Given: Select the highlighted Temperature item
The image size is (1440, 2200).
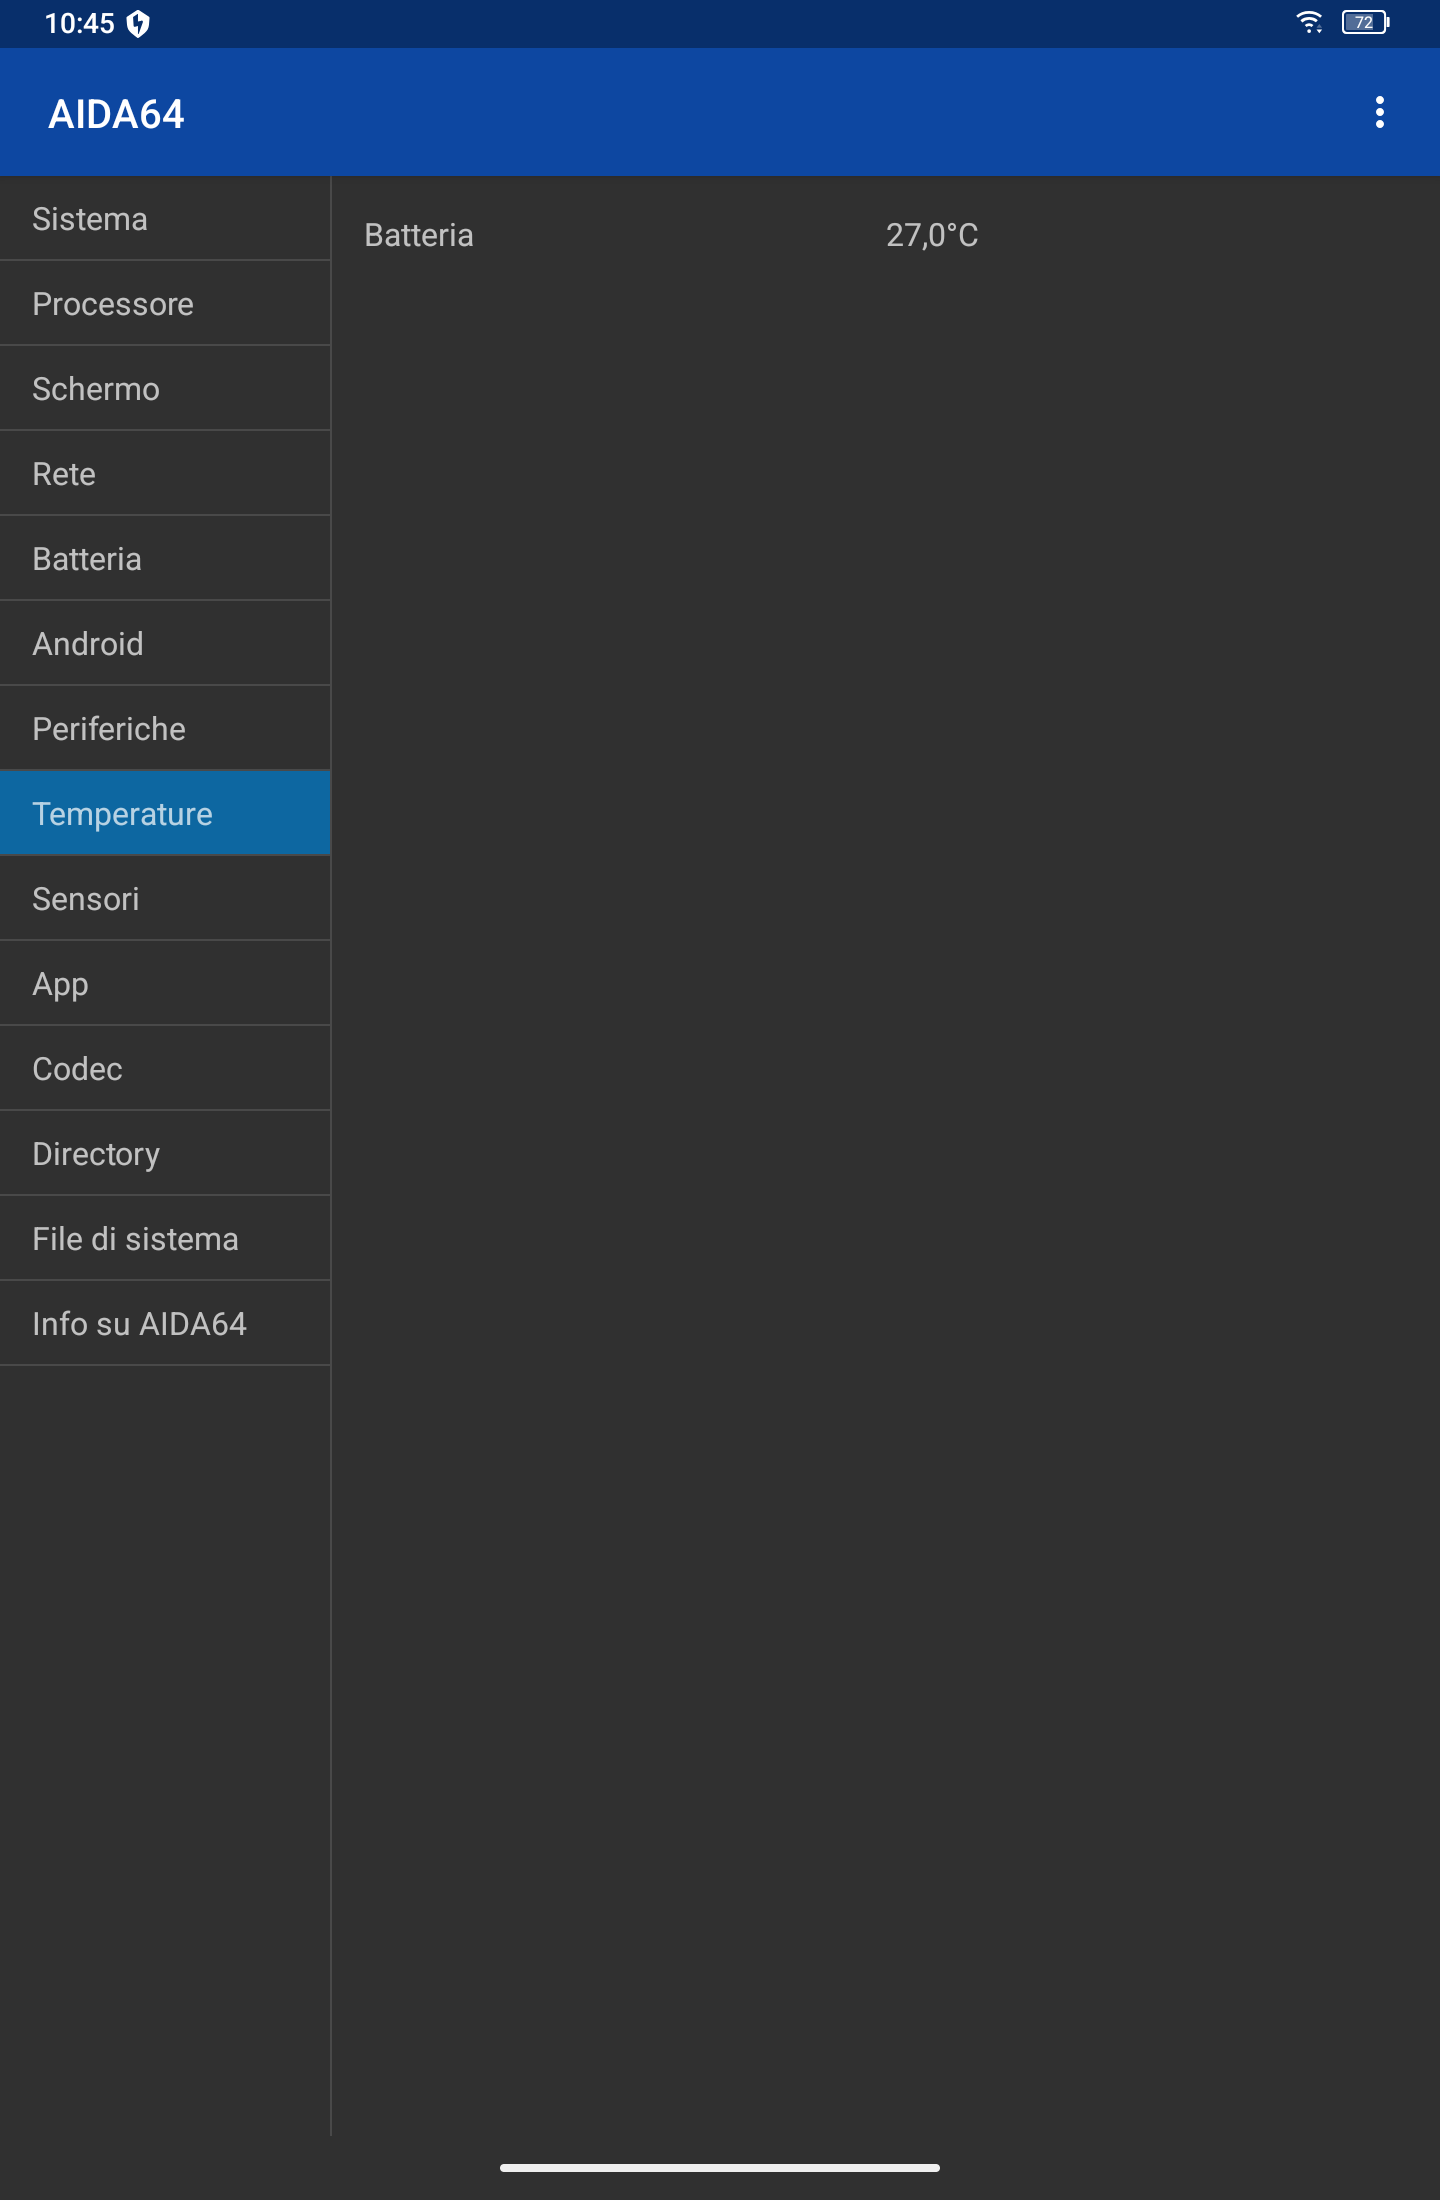Looking at the screenshot, I should click(165, 814).
